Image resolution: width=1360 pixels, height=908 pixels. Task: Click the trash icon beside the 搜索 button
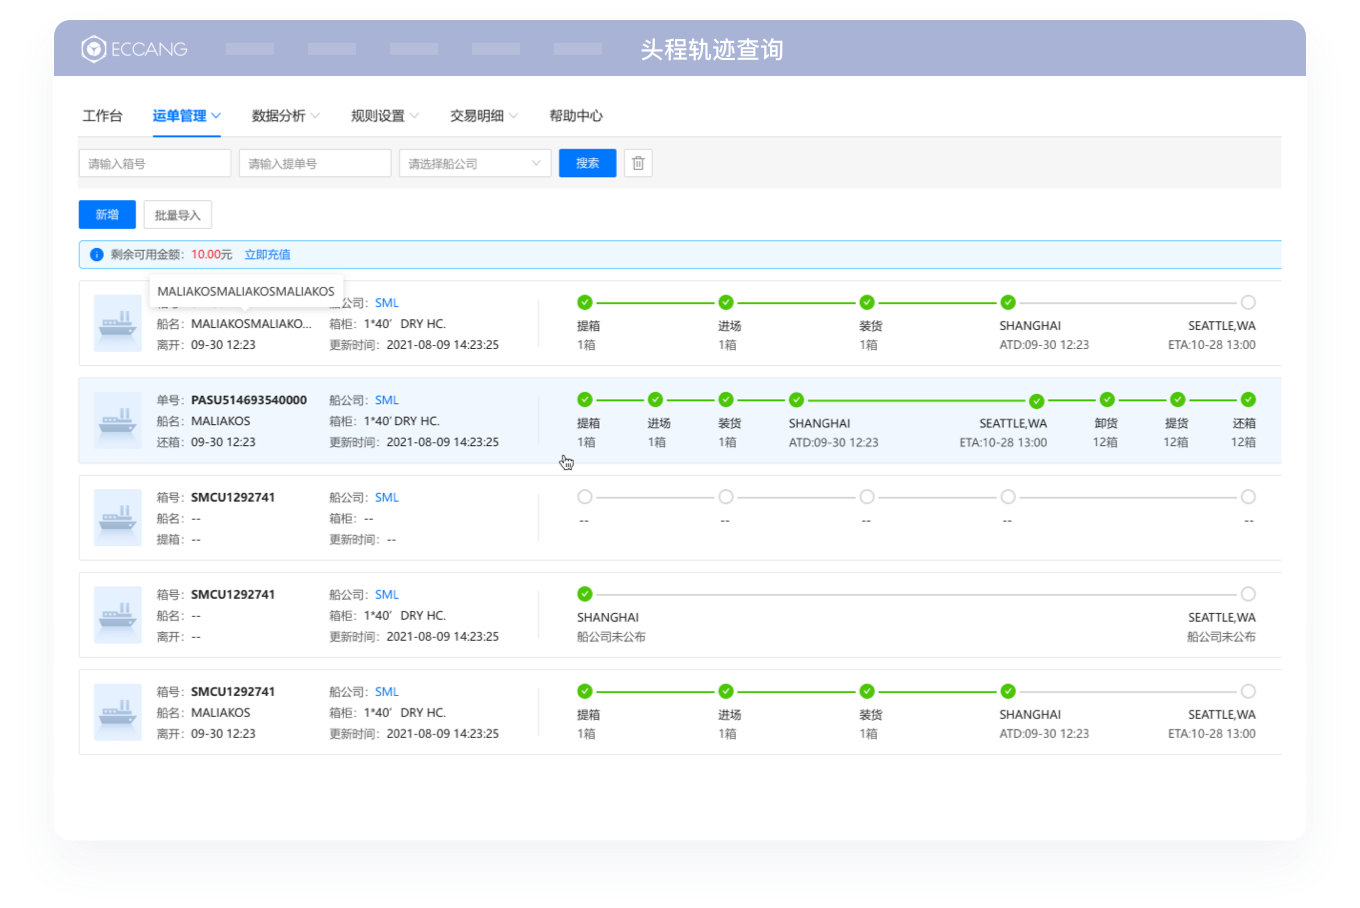pos(638,163)
